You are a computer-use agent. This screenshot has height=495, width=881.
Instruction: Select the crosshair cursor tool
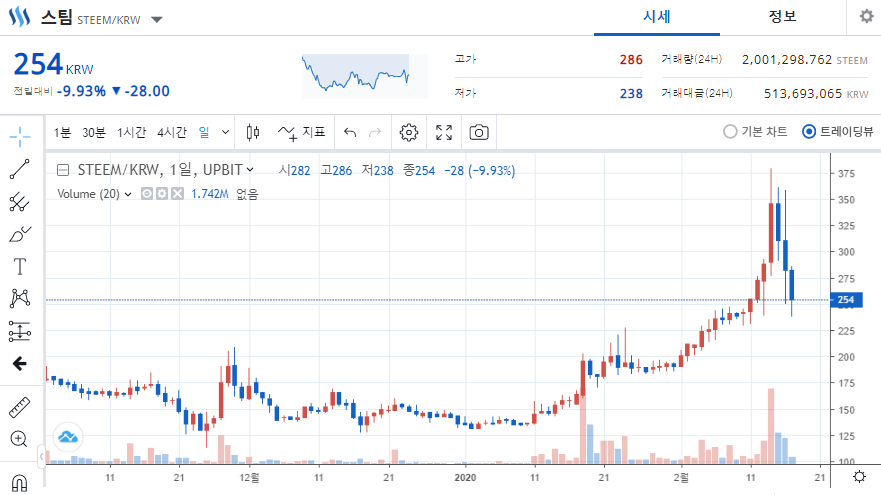tap(20, 136)
